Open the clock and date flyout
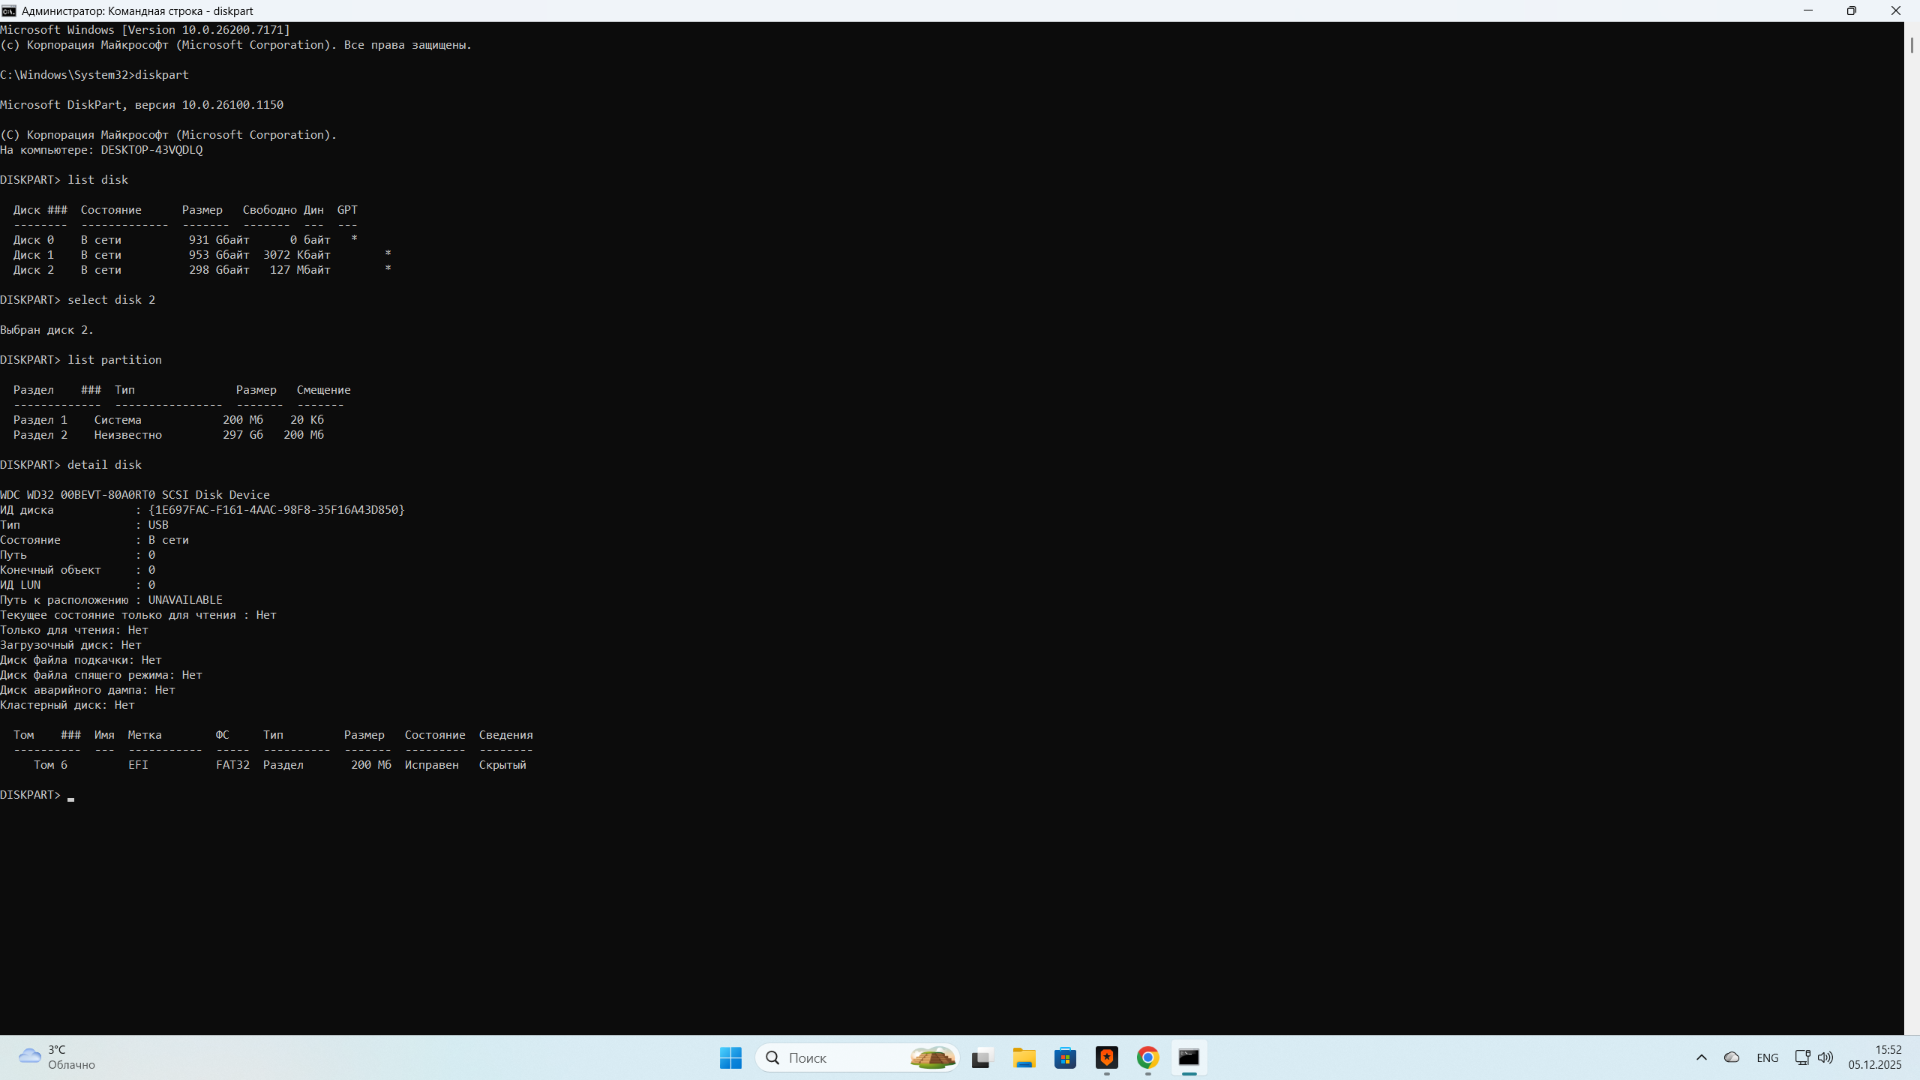Viewport: 1920px width, 1080px height. [1875, 1058]
